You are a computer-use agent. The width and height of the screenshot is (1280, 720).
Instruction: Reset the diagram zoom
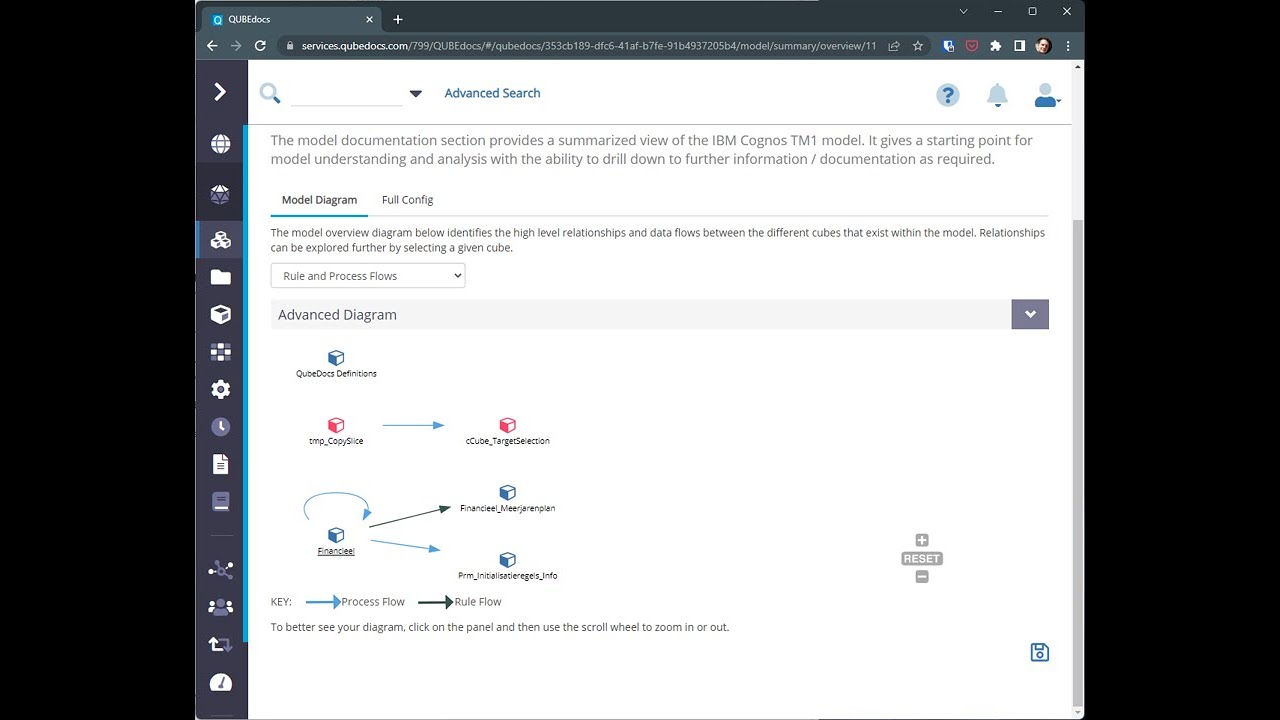point(922,559)
